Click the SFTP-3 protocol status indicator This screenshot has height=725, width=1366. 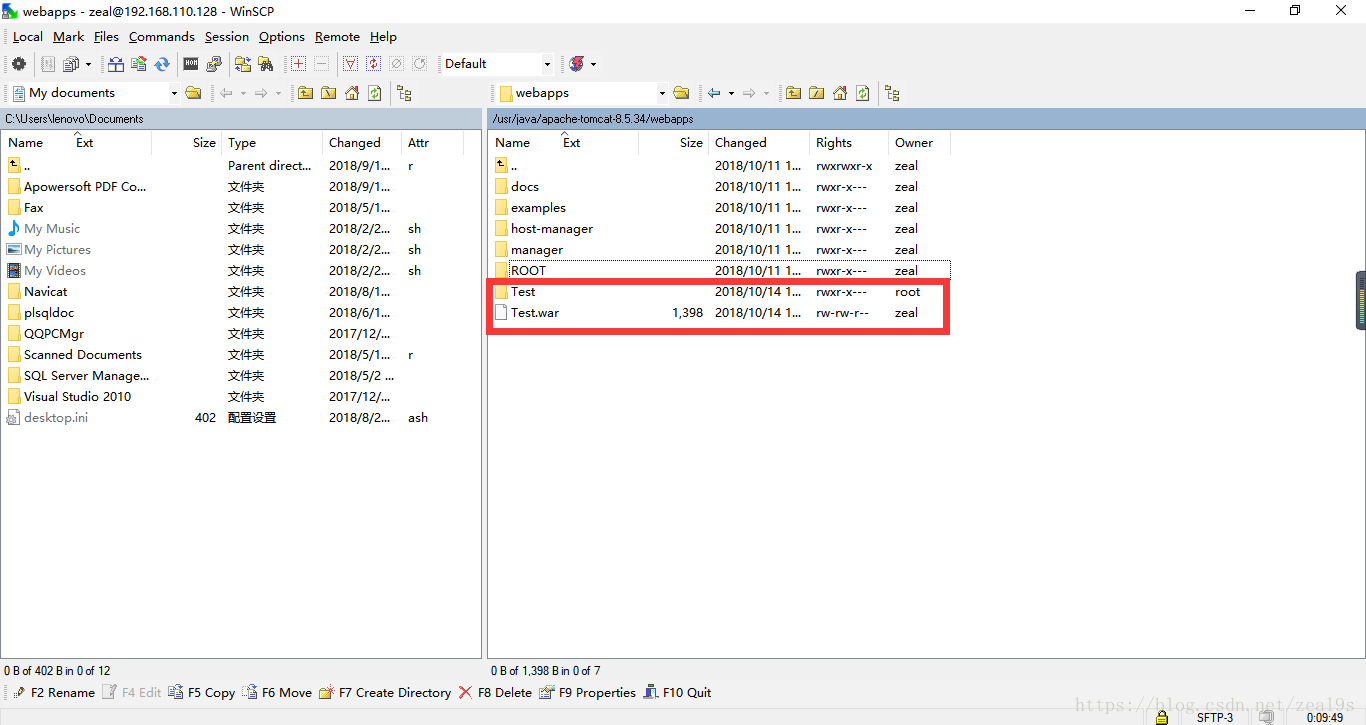1215,717
